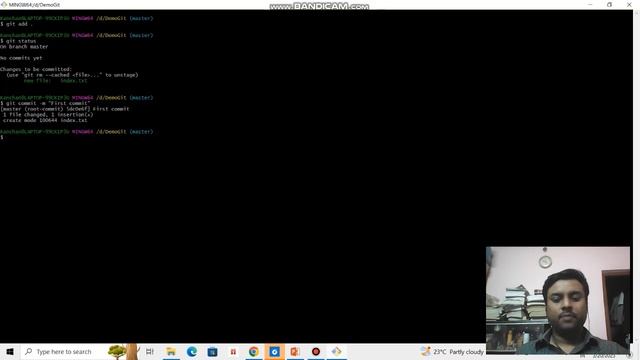Open Task View from the taskbar

click(x=150, y=351)
